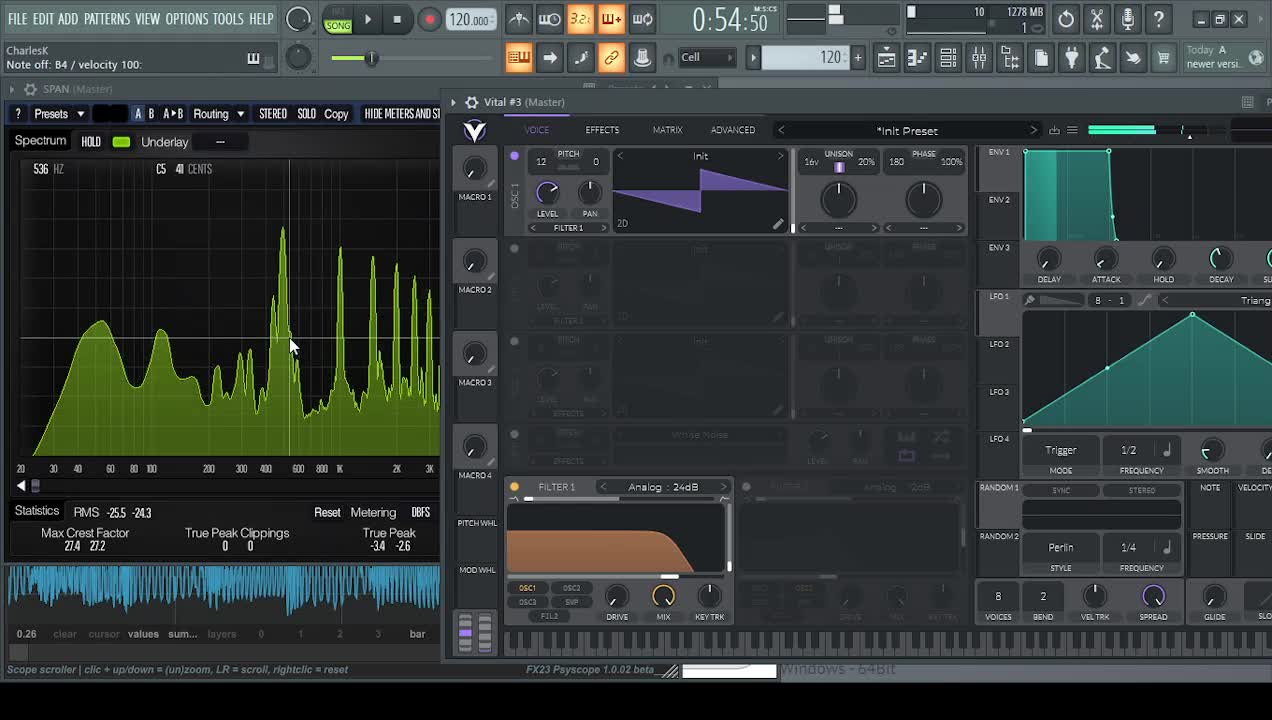
Task: Open the plugin picker plug icon
Action: (x=1071, y=58)
